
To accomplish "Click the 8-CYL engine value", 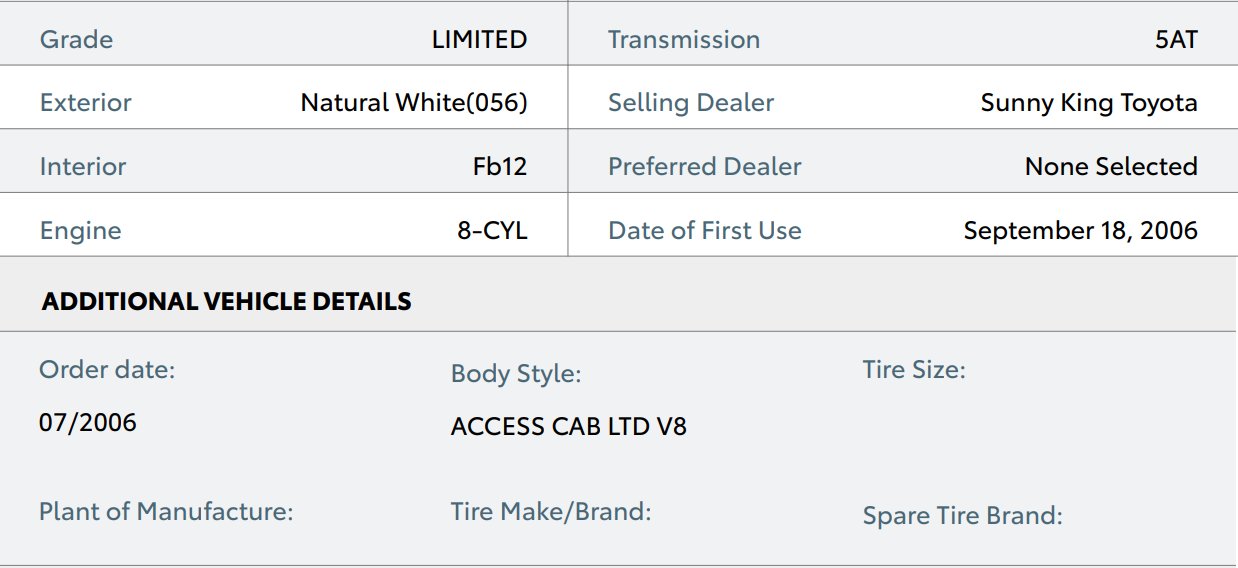I will tap(492, 230).
